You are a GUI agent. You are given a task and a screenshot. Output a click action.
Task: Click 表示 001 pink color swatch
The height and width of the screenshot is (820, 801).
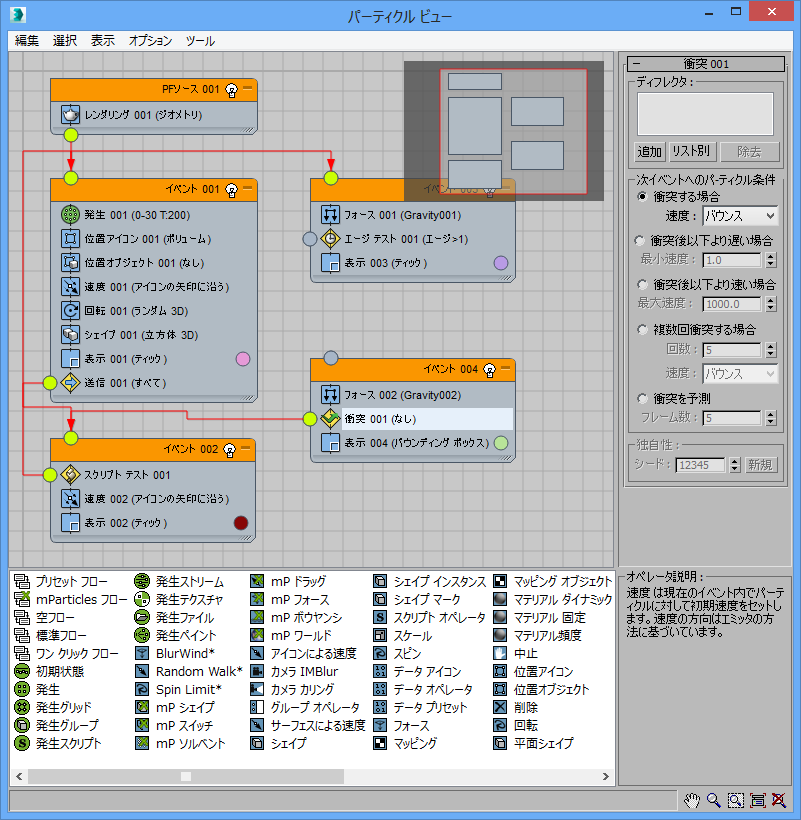click(x=243, y=359)
